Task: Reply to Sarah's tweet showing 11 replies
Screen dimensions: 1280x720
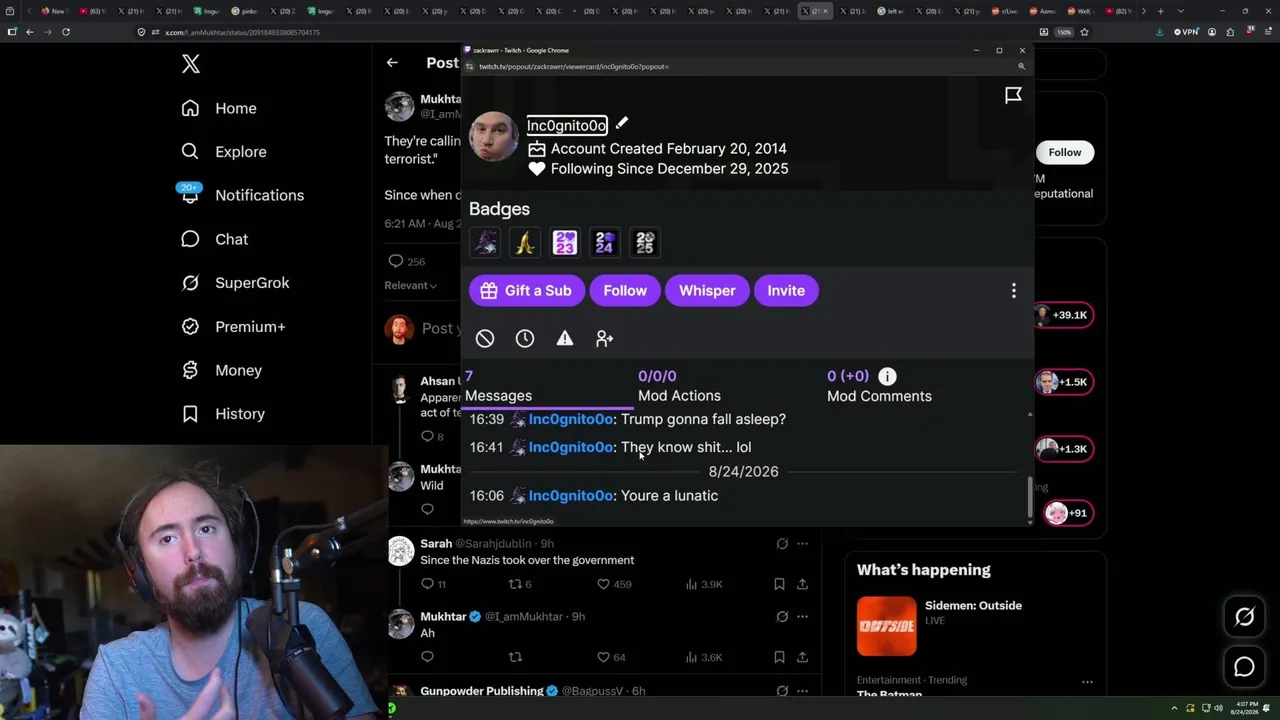Action: pos(433,584)
